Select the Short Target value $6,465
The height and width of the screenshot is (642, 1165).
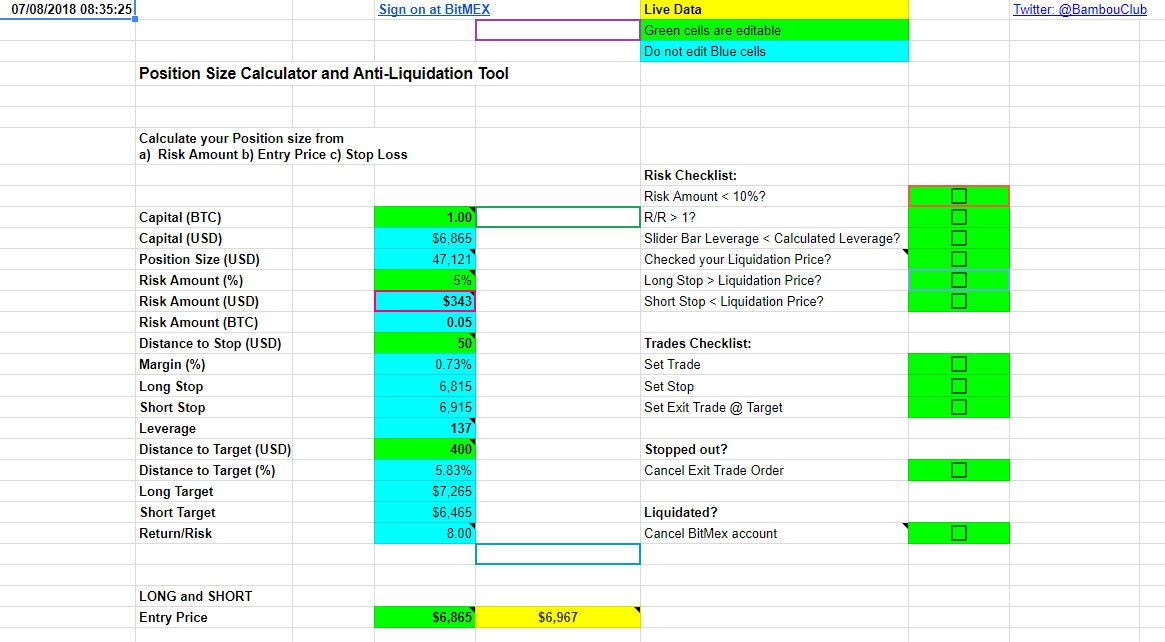click(424, 512)
